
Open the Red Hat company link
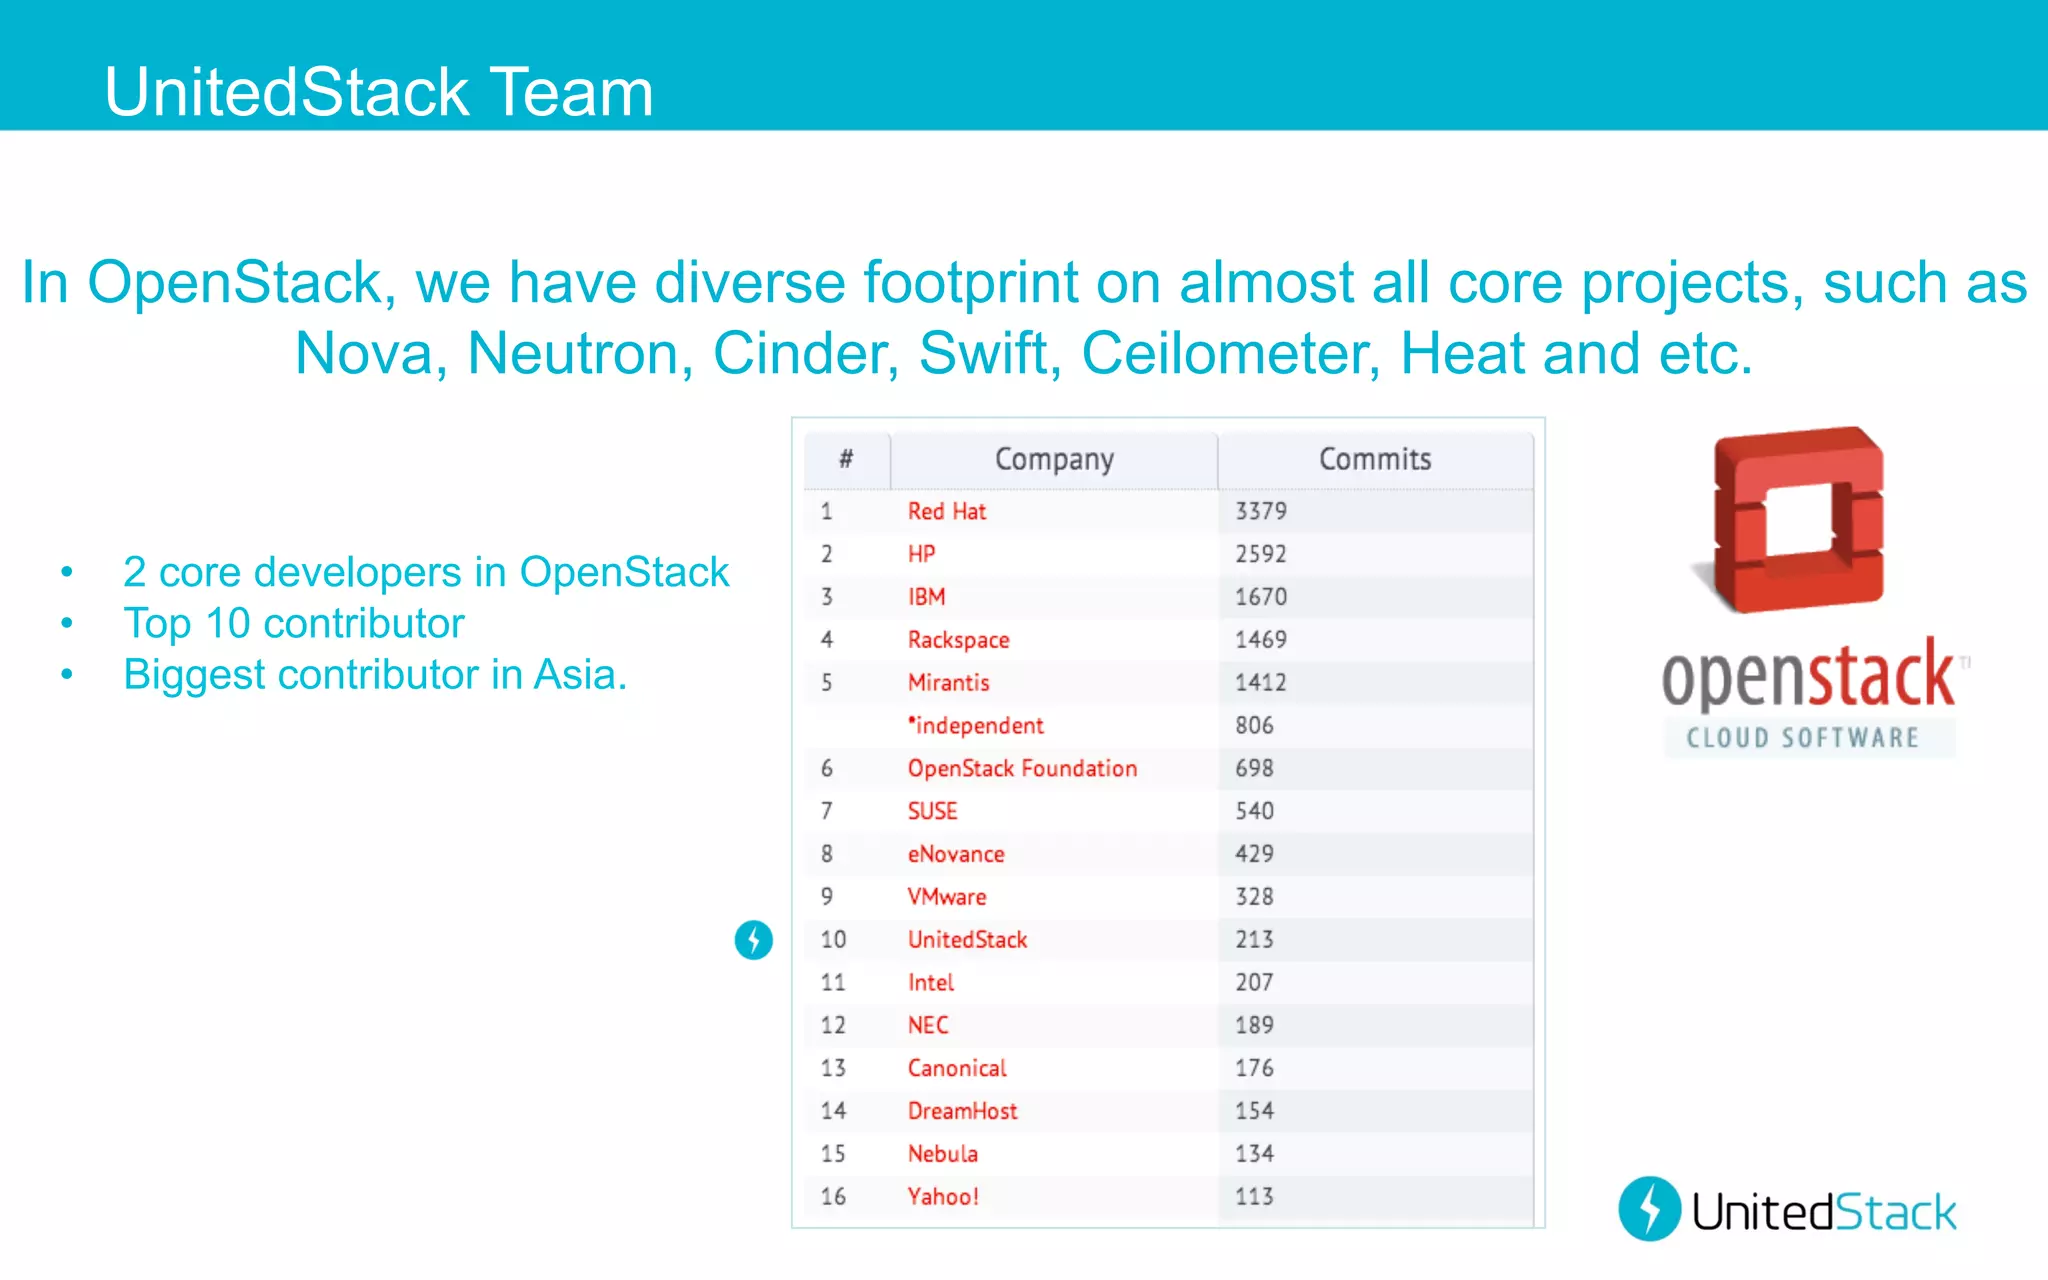click(946, 511)
